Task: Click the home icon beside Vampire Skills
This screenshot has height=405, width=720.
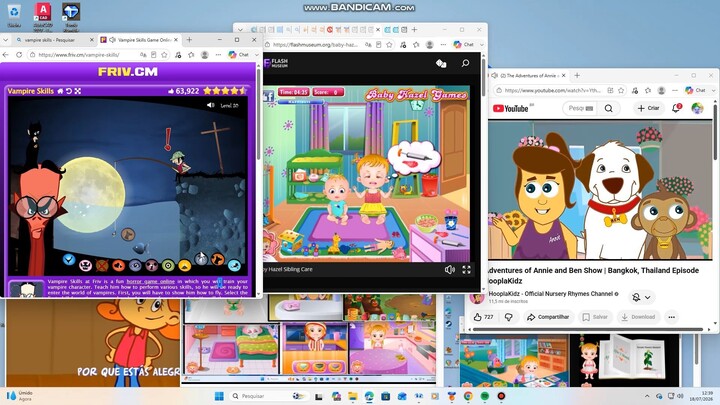Action: [x=60, y=91]
